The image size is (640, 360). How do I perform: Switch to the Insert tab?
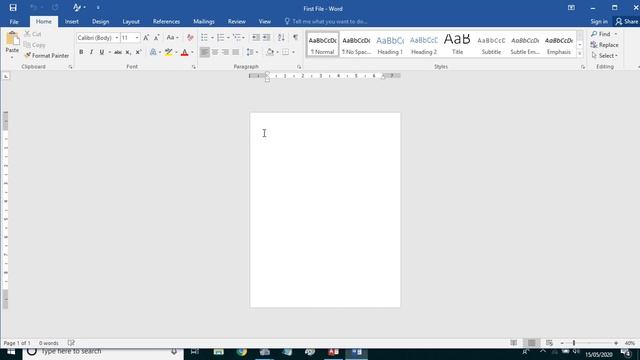tap(71, 22)
